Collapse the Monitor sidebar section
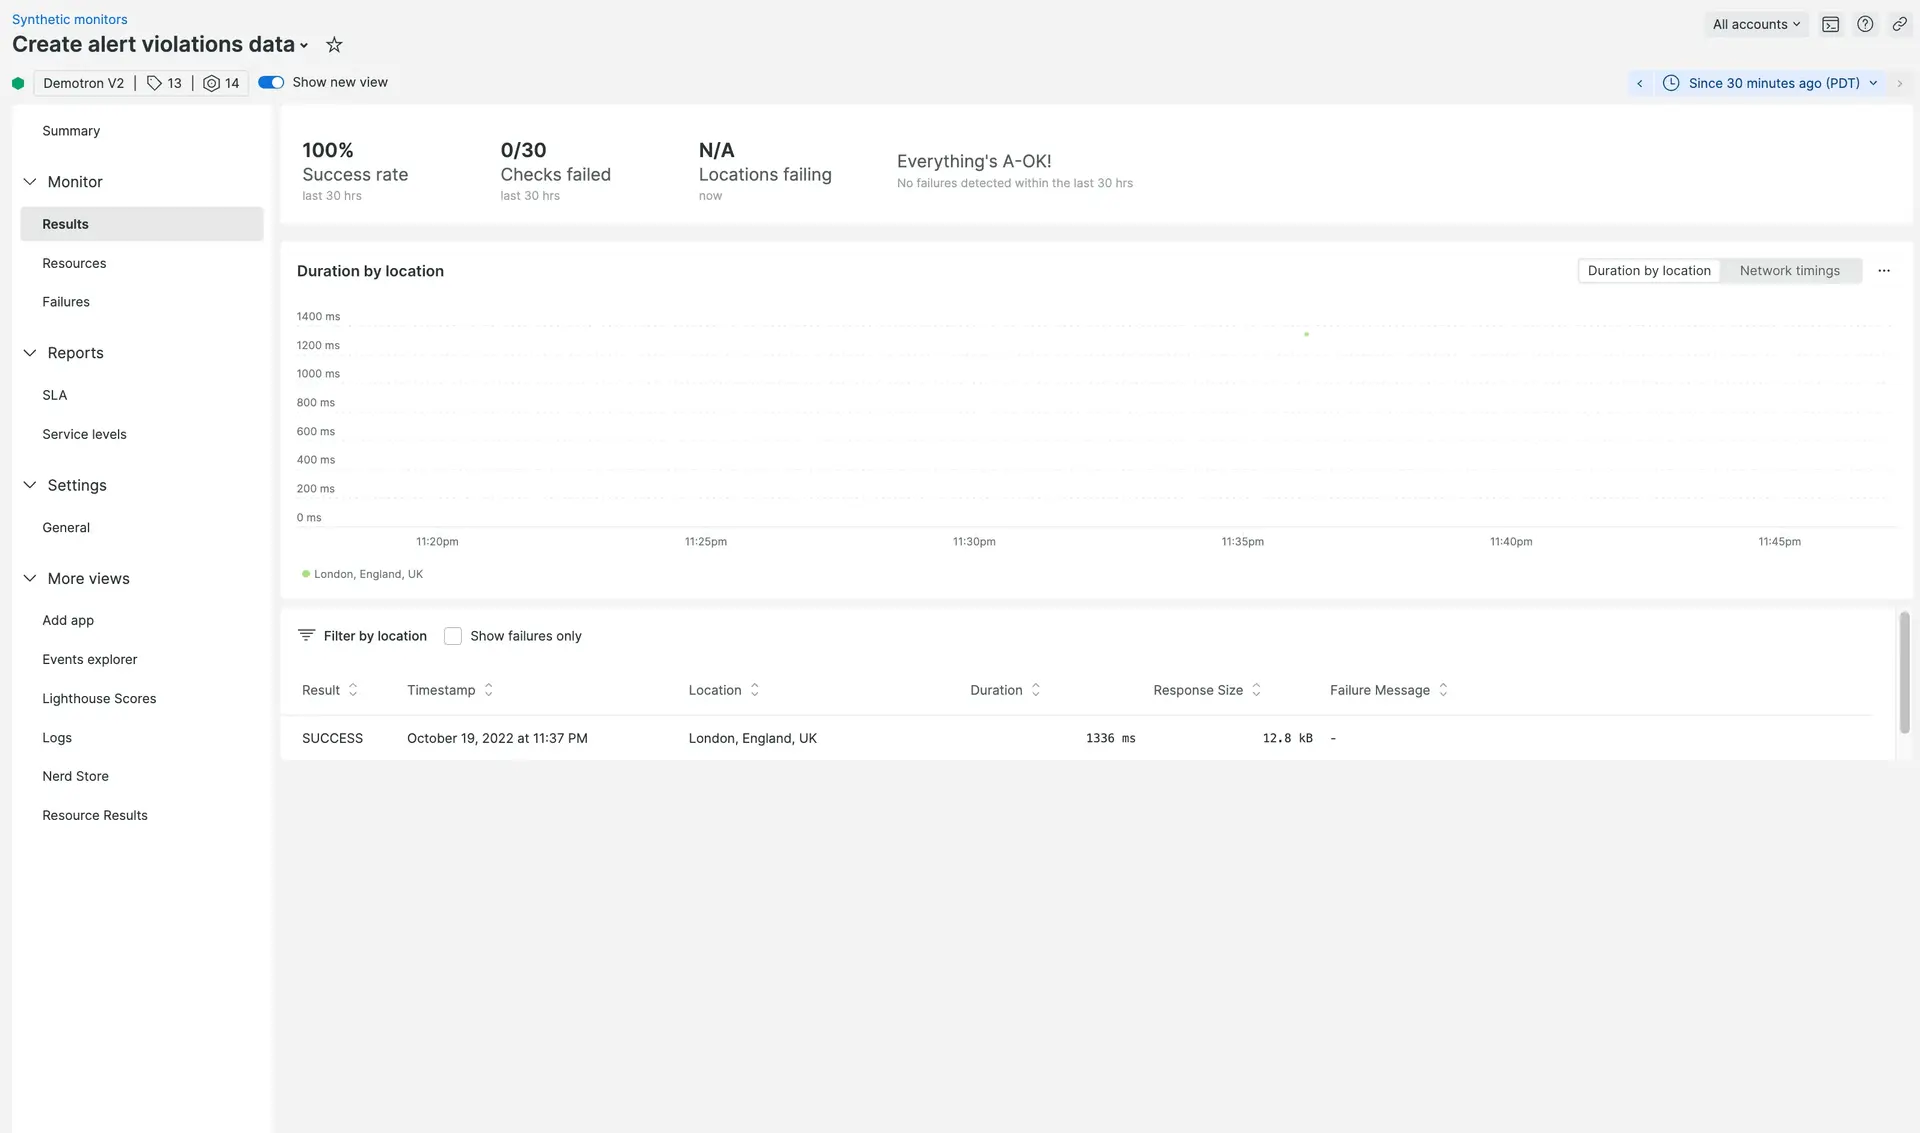The image size is (1920, 1133). (x=30, y=182)
